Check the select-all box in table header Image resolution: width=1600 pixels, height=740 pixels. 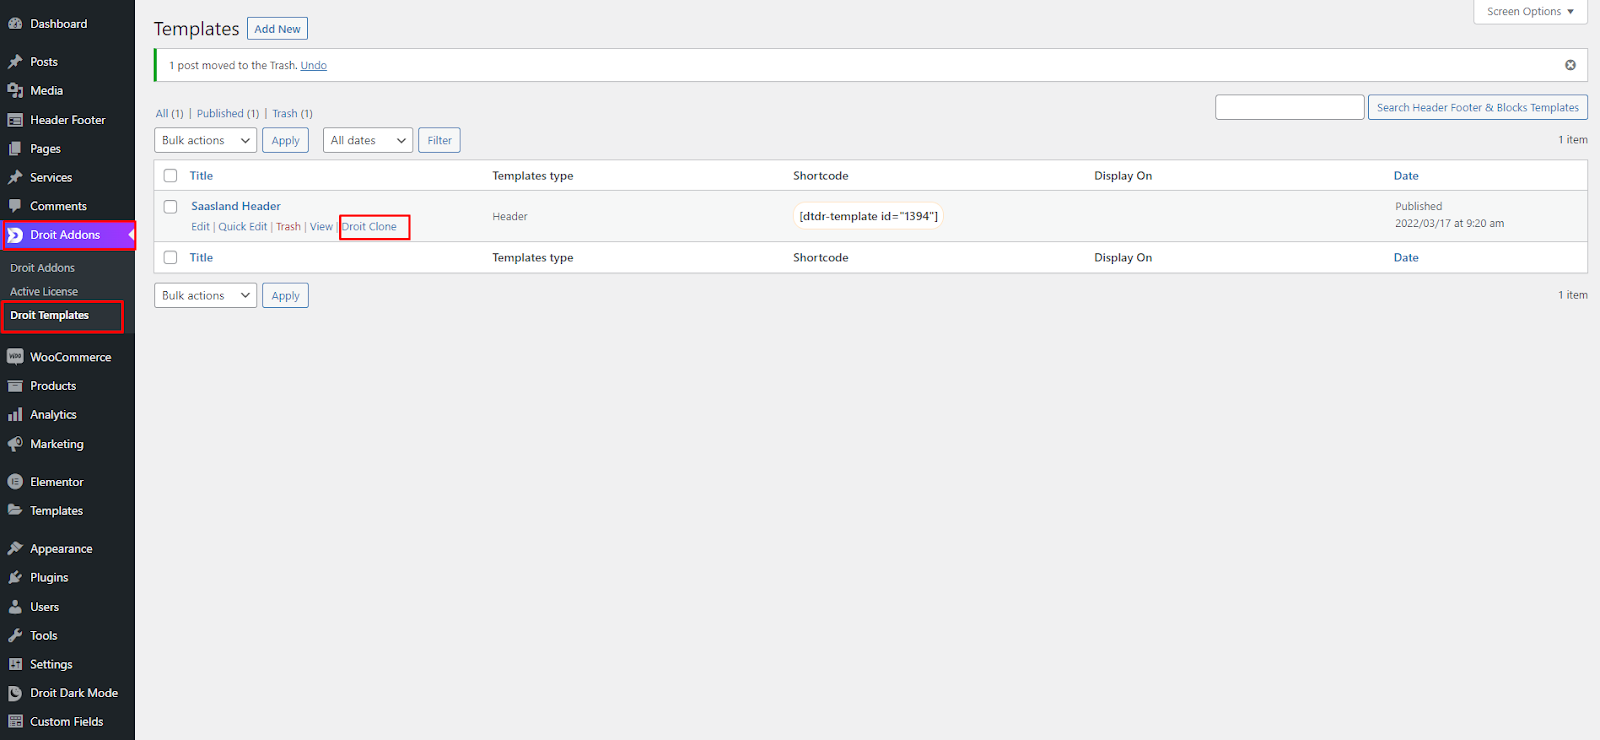(170, 176)
